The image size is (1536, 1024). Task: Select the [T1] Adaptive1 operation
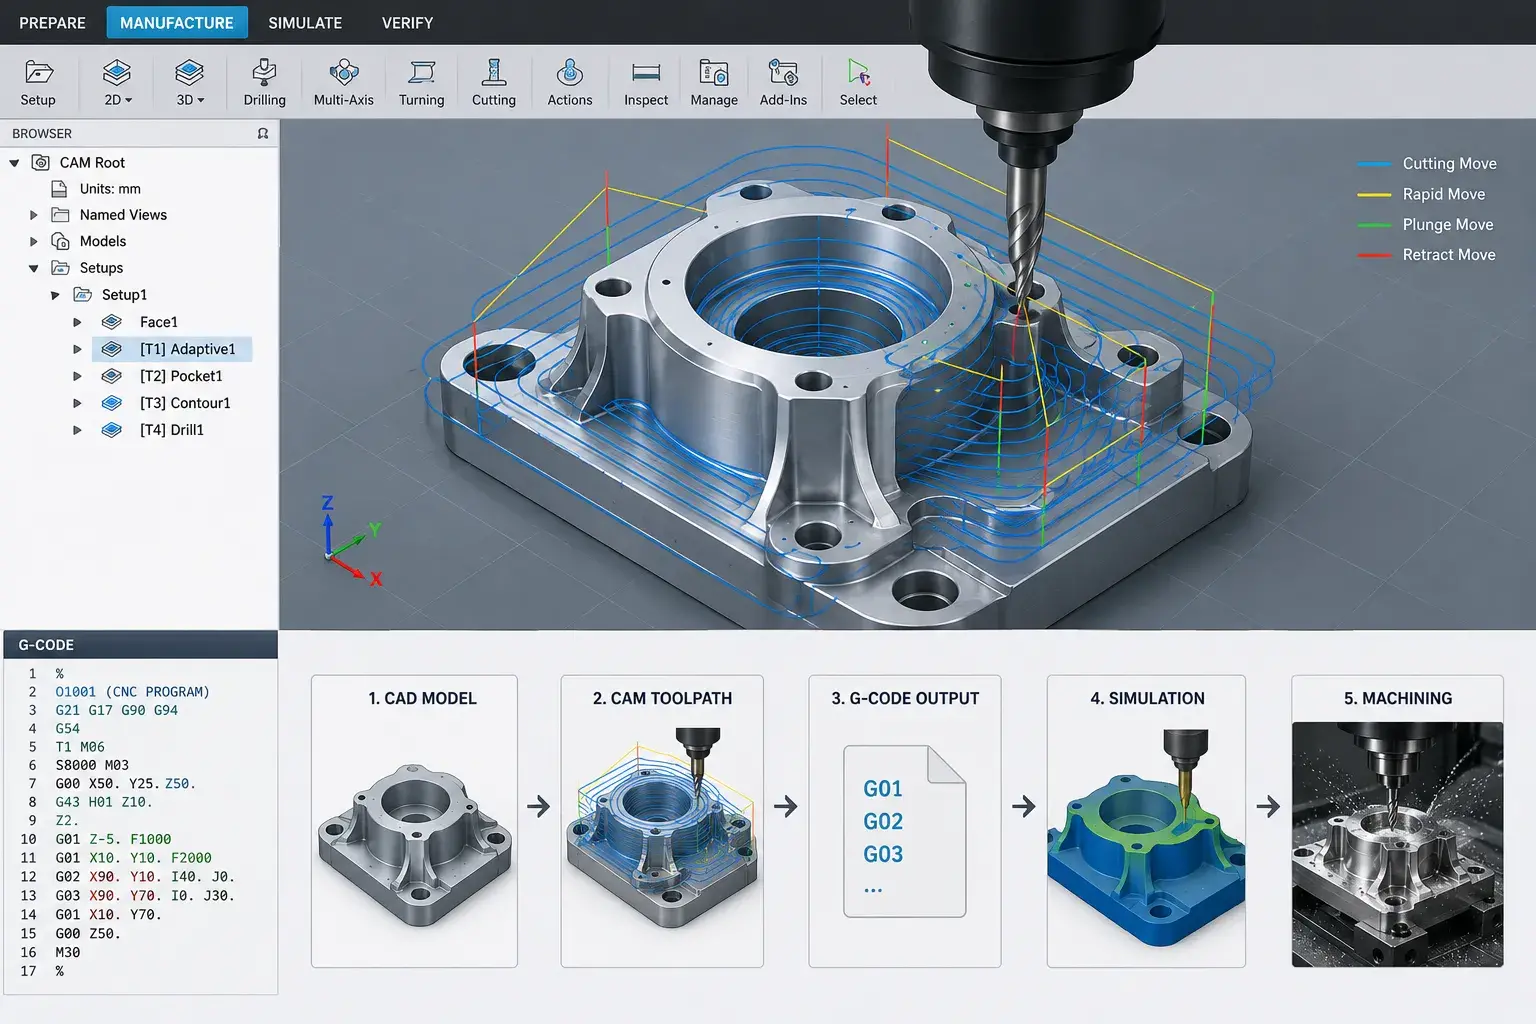click(x=172, y=349)
